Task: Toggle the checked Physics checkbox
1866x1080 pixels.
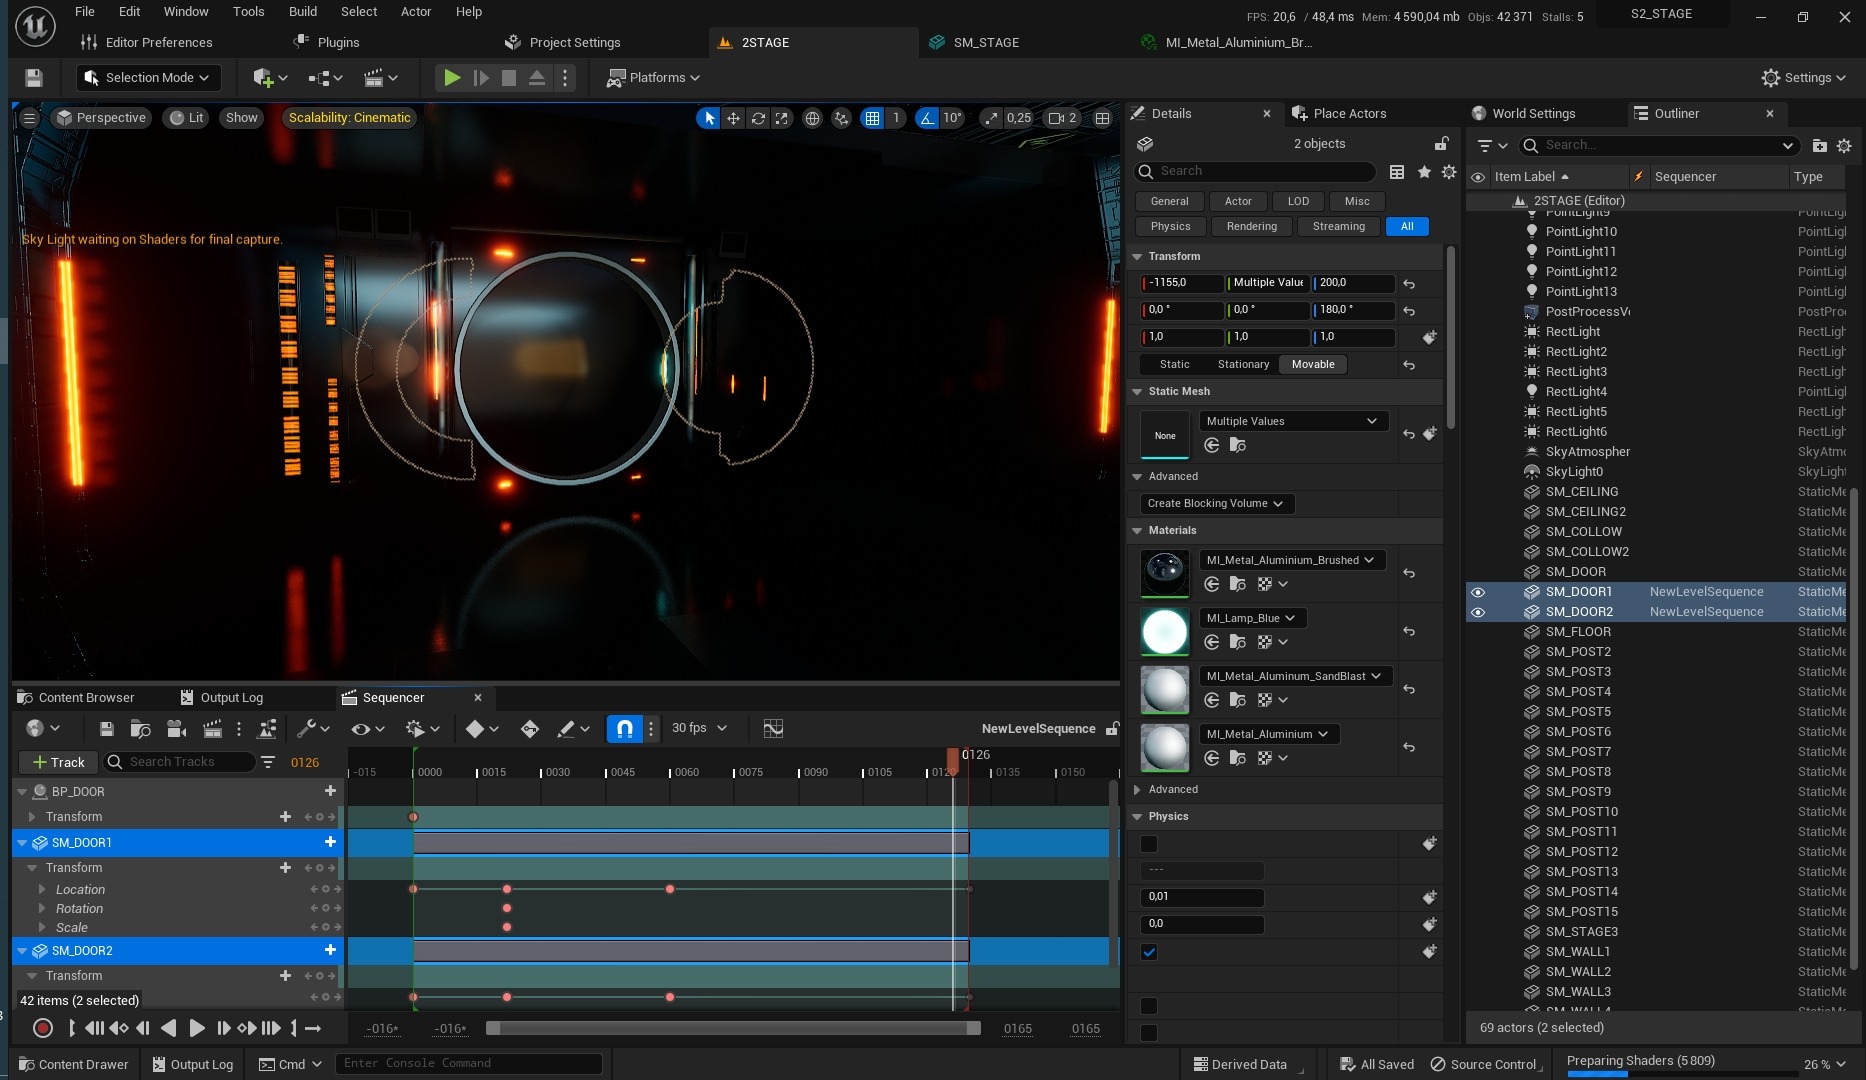Action: coord(1149,952)
